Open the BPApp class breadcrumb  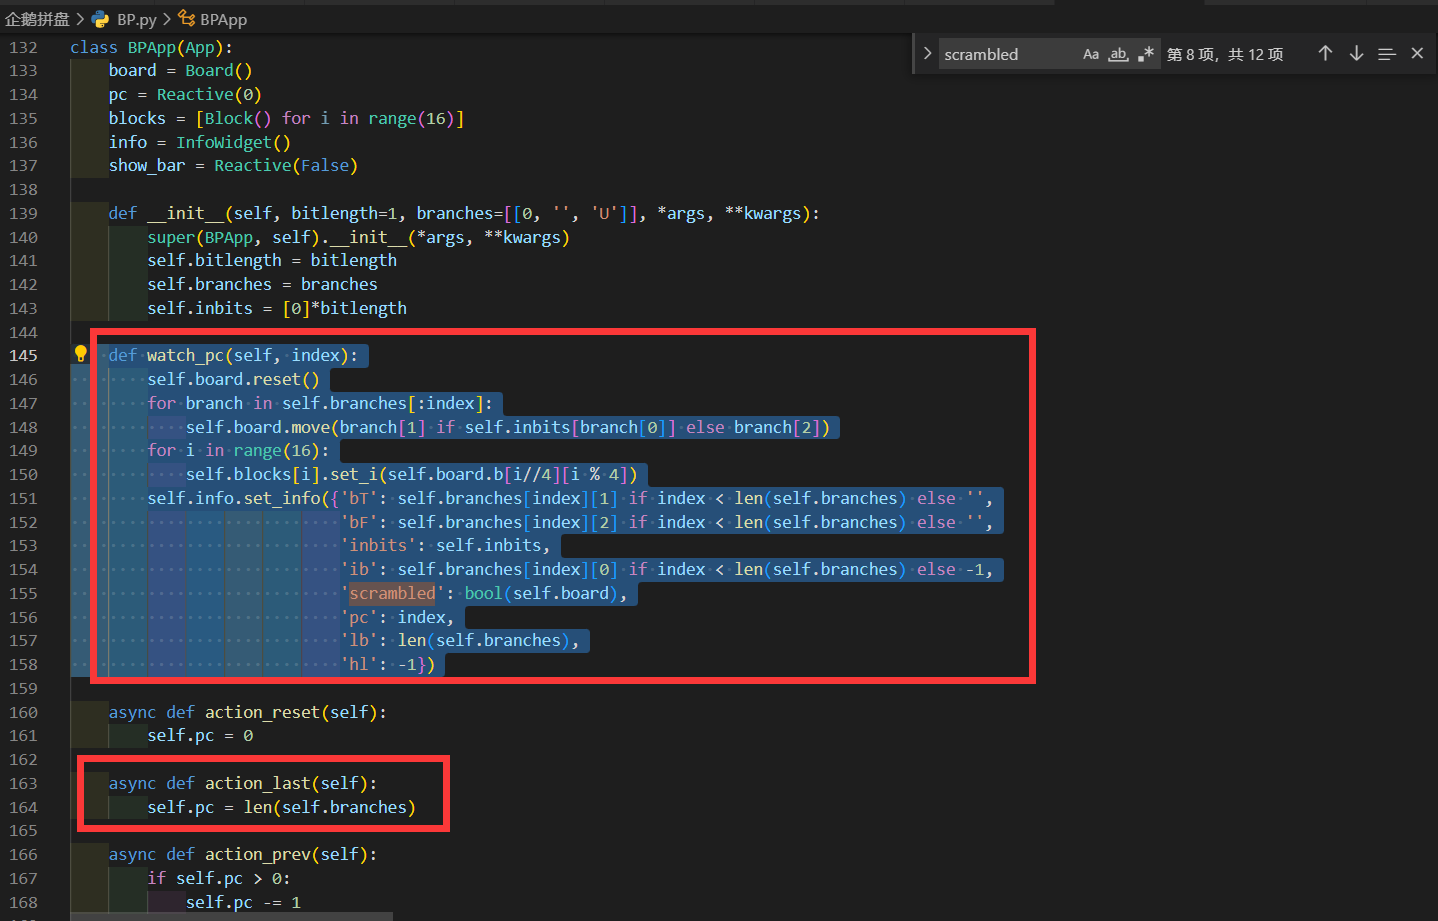point(223,19)
